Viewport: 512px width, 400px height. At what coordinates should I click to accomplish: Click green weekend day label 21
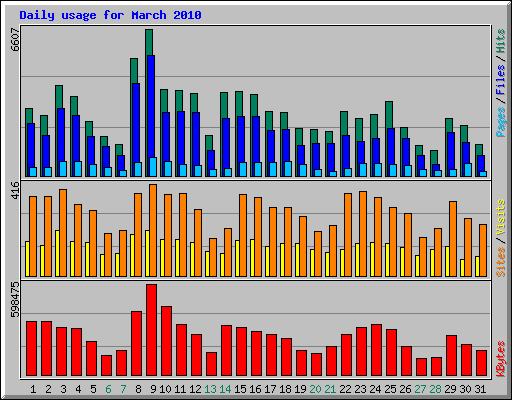pyautogui.click(x=330, y=389)
